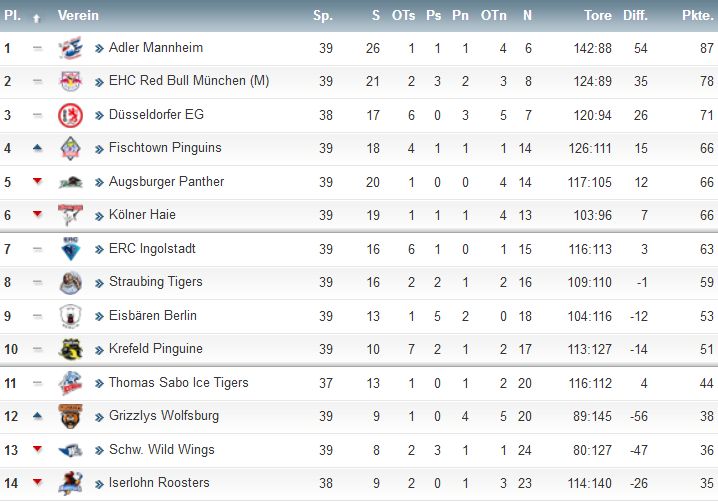Select the Eisbären Berlin logo

tap(71, 316)
